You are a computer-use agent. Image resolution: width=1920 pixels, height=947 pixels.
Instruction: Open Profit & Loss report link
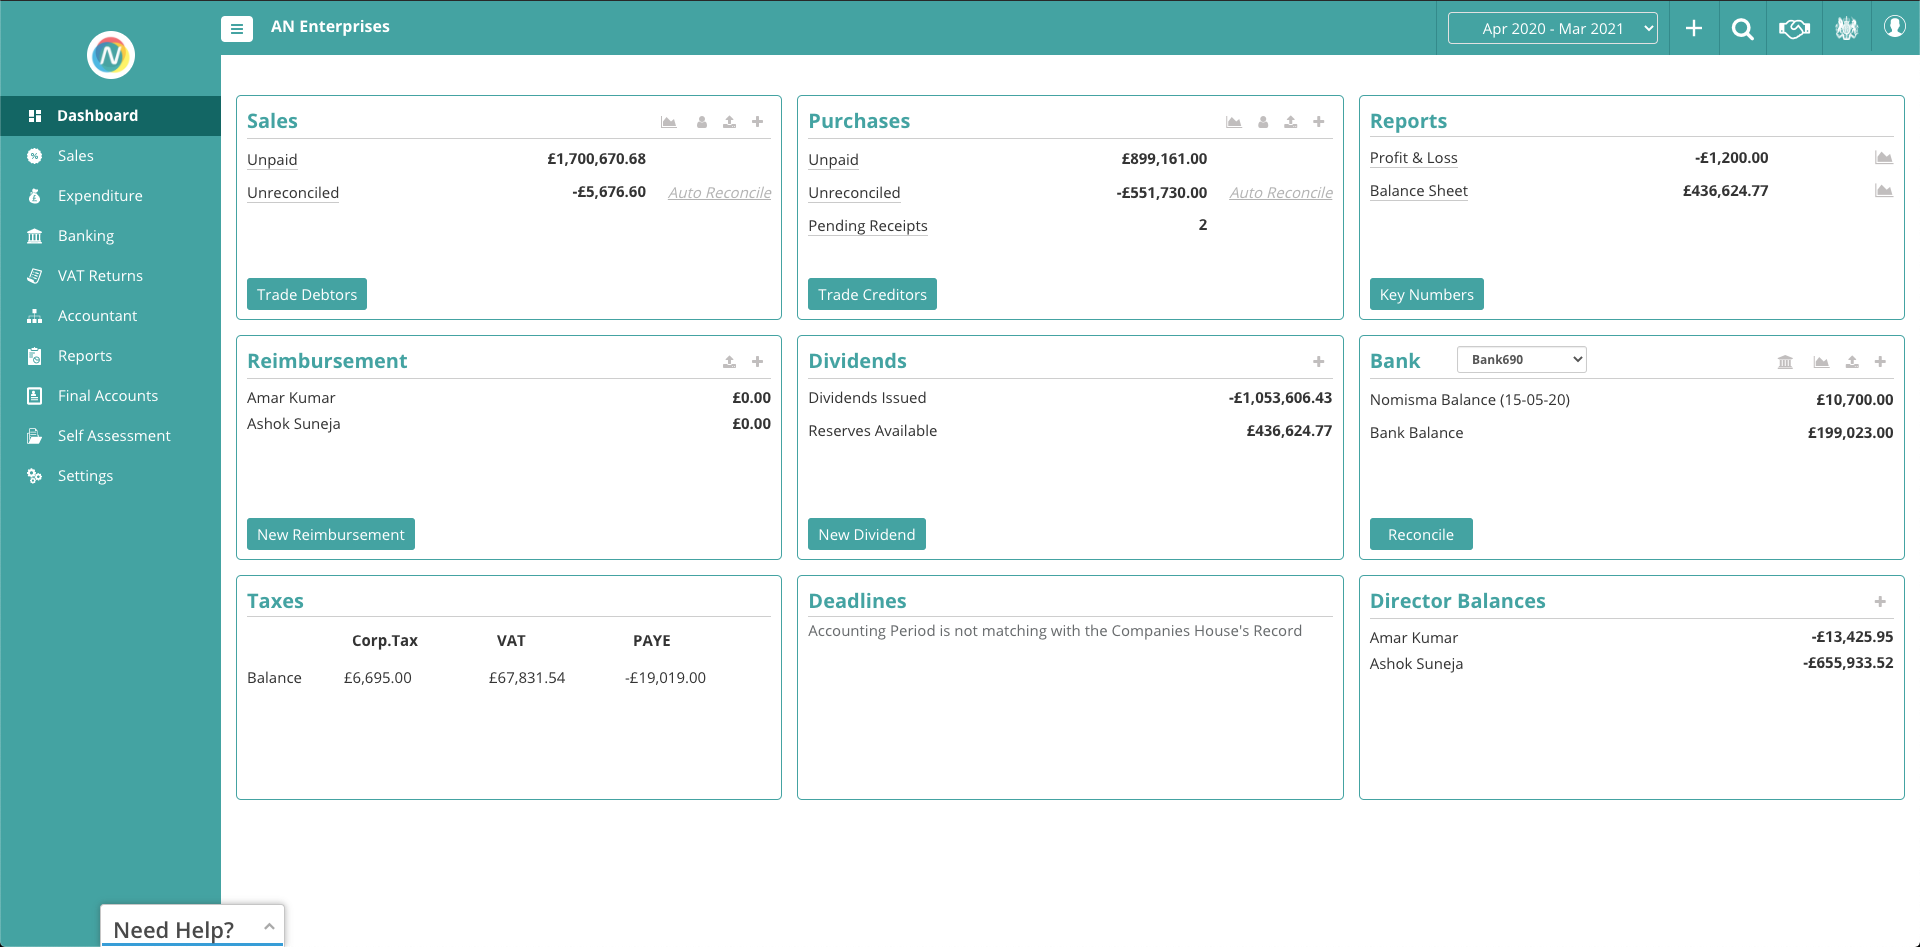tap(1413, 158)
